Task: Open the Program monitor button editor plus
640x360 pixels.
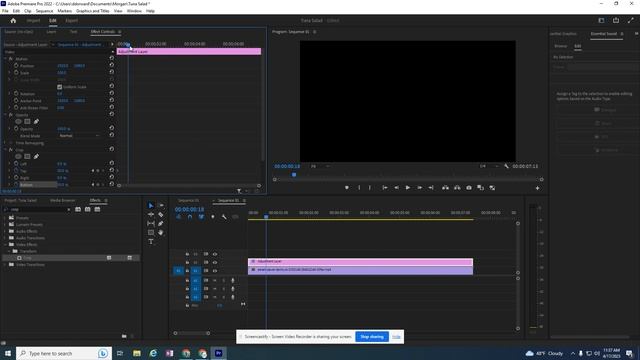Action: point(537,188)
